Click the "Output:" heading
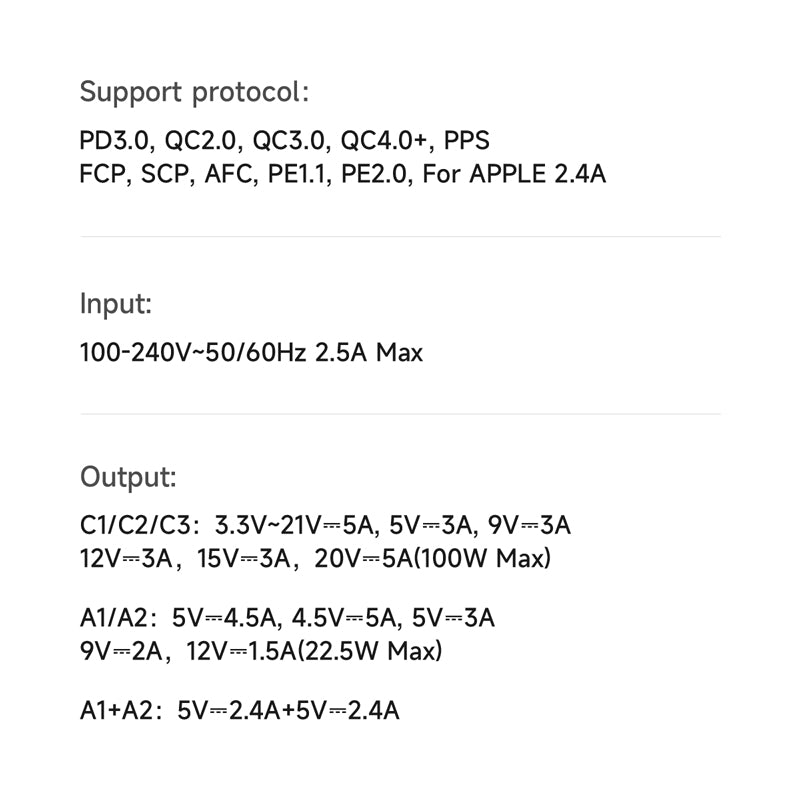800x800 pixels. (128, 476)
